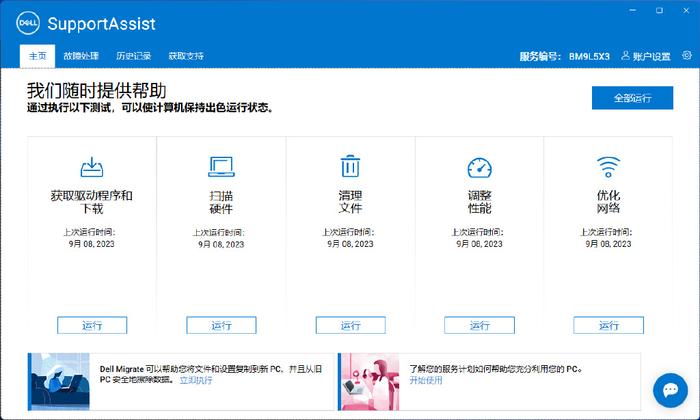Viewport: 700px width, 420px height.
Task: Click the heading 我们随时提供帮助
Action: click(96, 90)
